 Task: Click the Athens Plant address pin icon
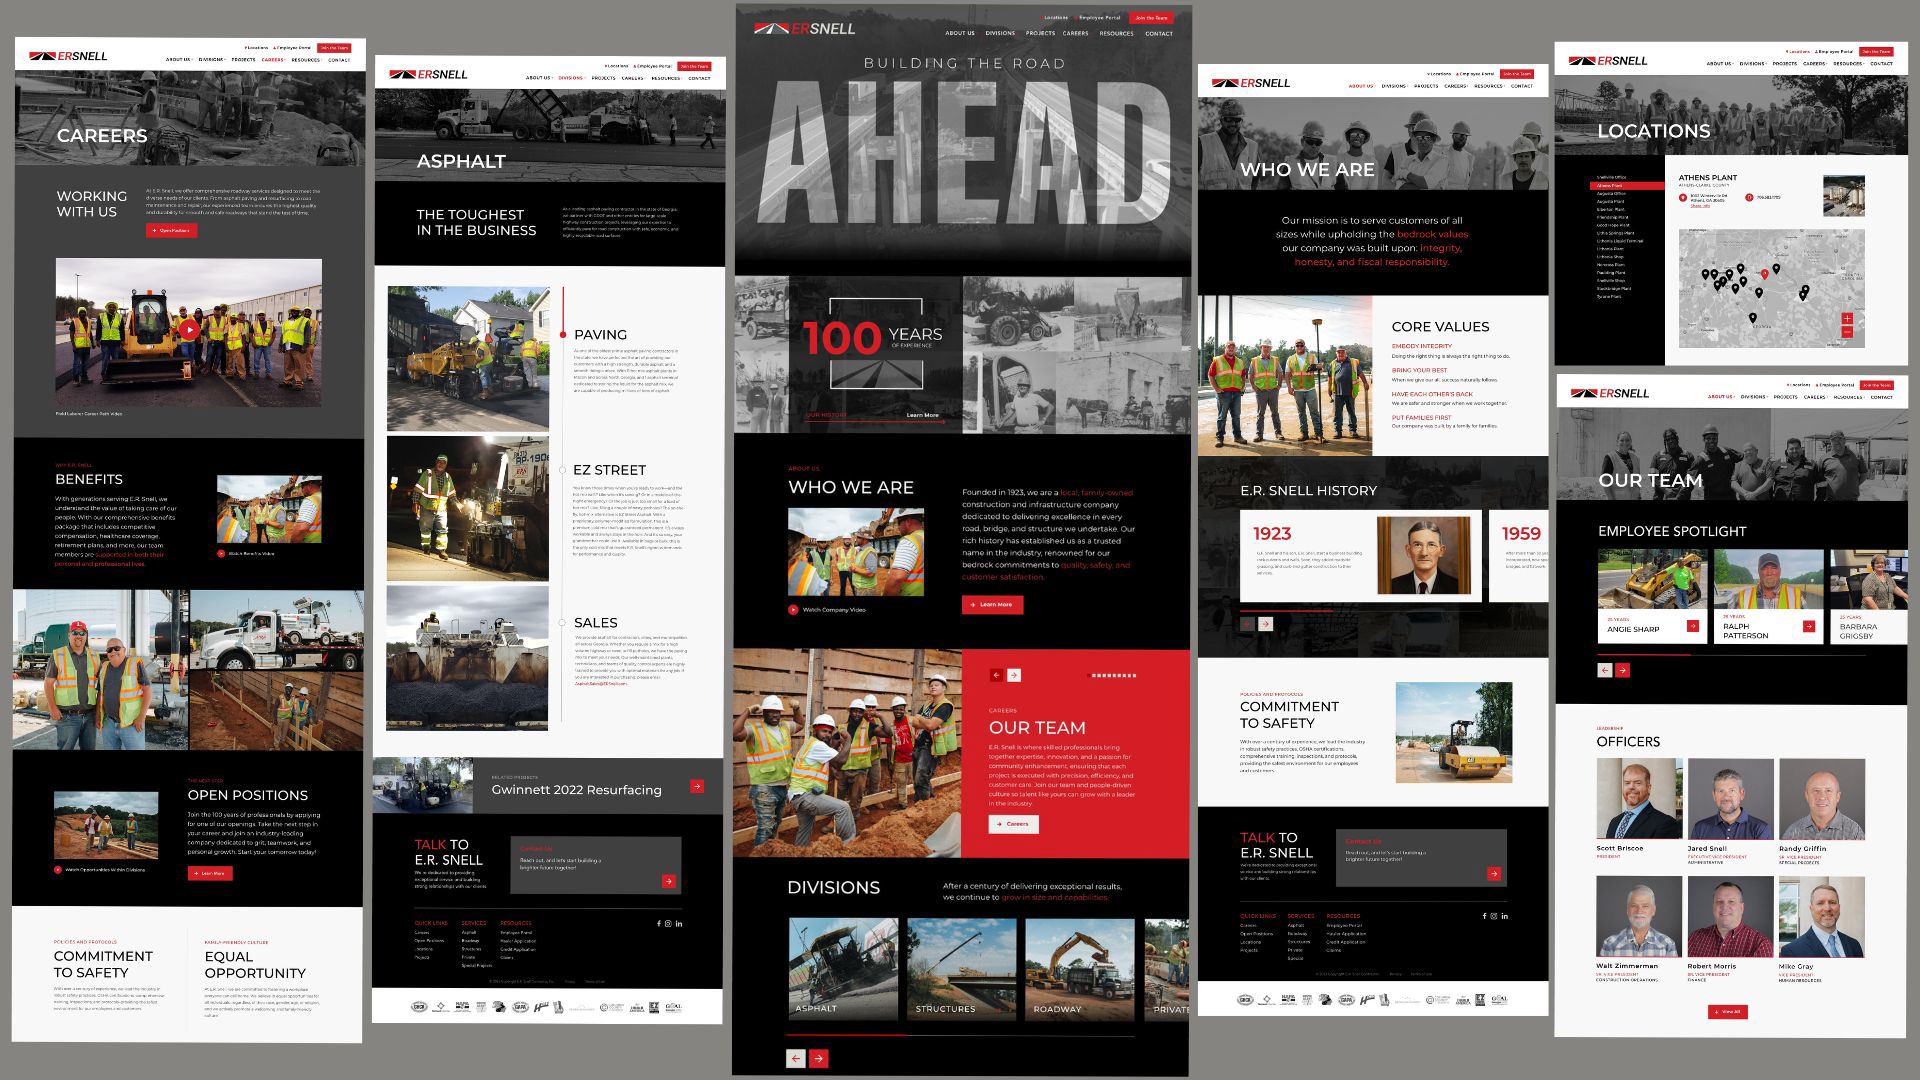click(1683, 197)
